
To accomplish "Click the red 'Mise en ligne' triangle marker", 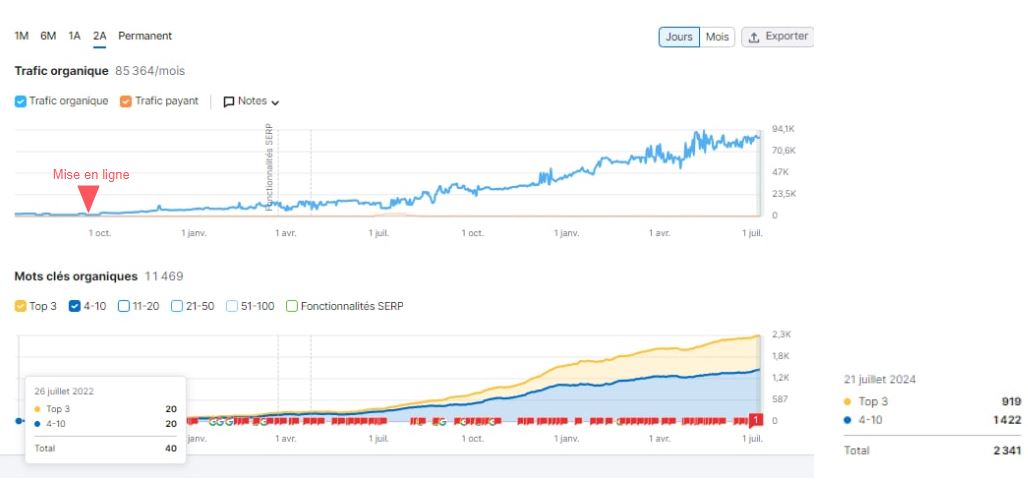I will pyautogui.click(x=88, y=203).
